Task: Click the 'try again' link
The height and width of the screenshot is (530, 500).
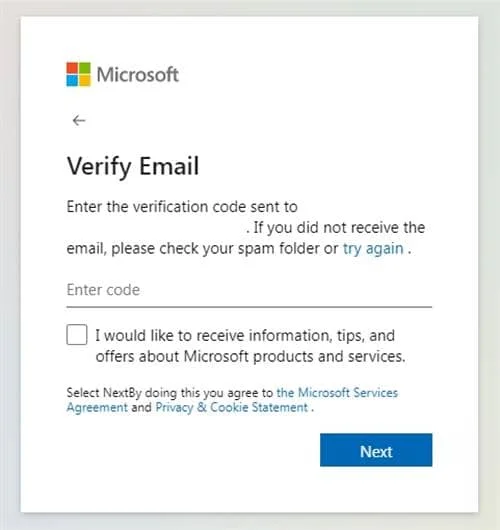Action: pyautogui.click(x=373, y=248)
